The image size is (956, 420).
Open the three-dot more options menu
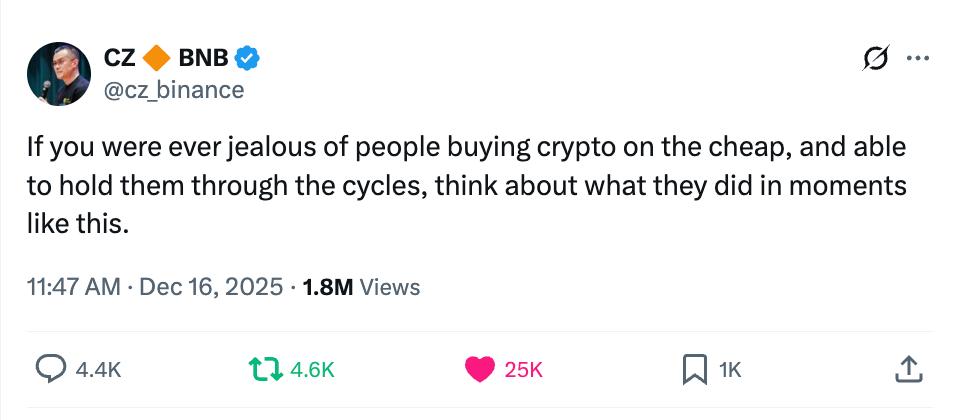[x=917, y=59]
